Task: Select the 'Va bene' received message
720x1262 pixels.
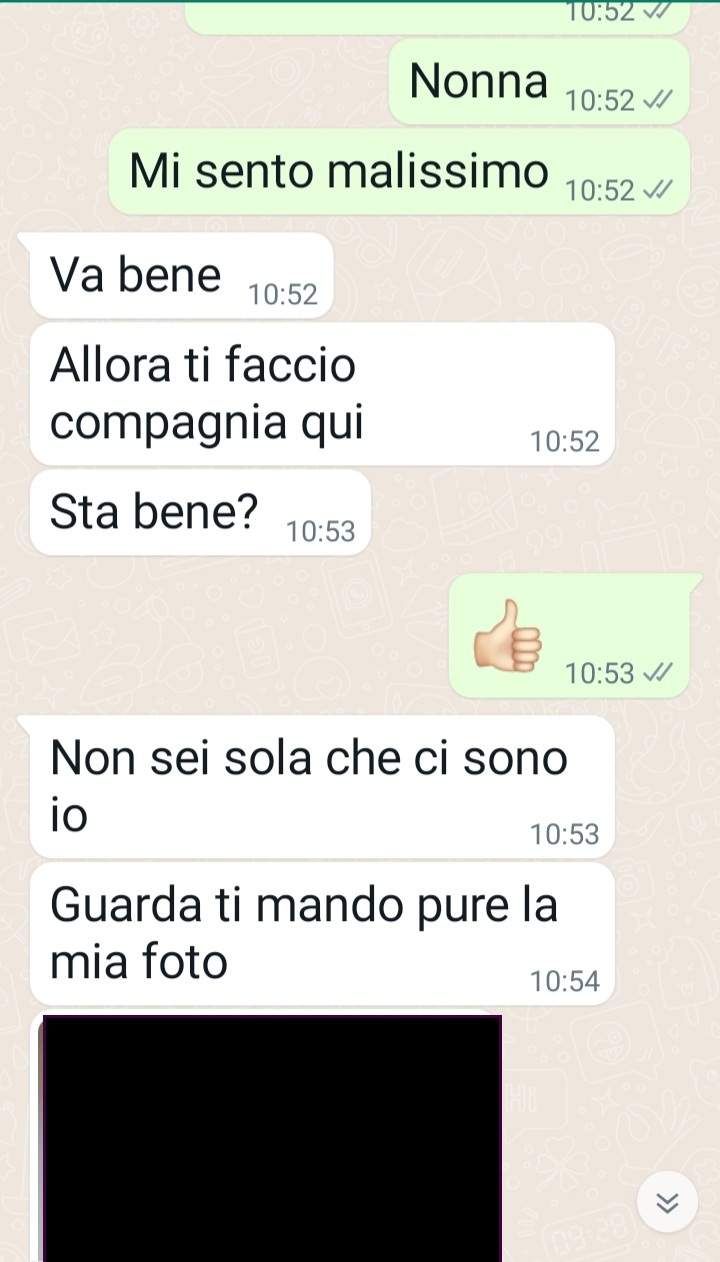Action: pos(181,276)
